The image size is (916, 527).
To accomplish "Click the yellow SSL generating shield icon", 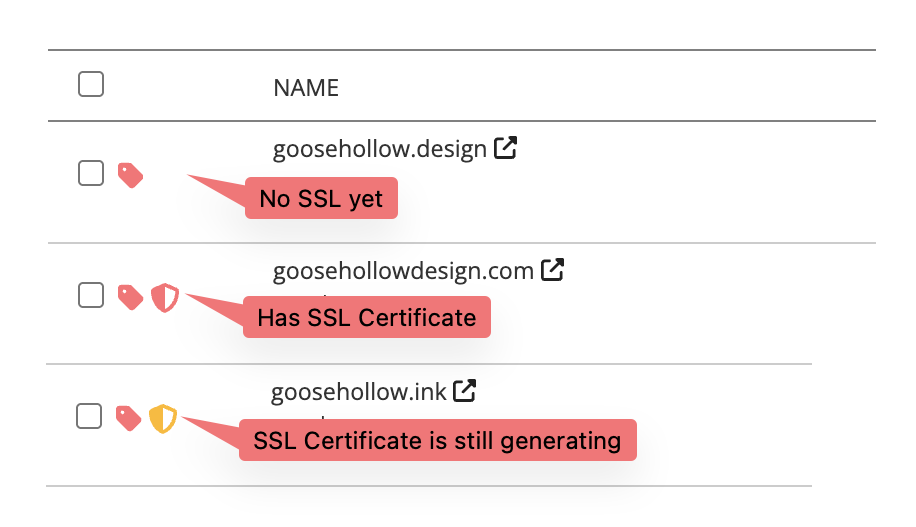I will click(163, 418).
